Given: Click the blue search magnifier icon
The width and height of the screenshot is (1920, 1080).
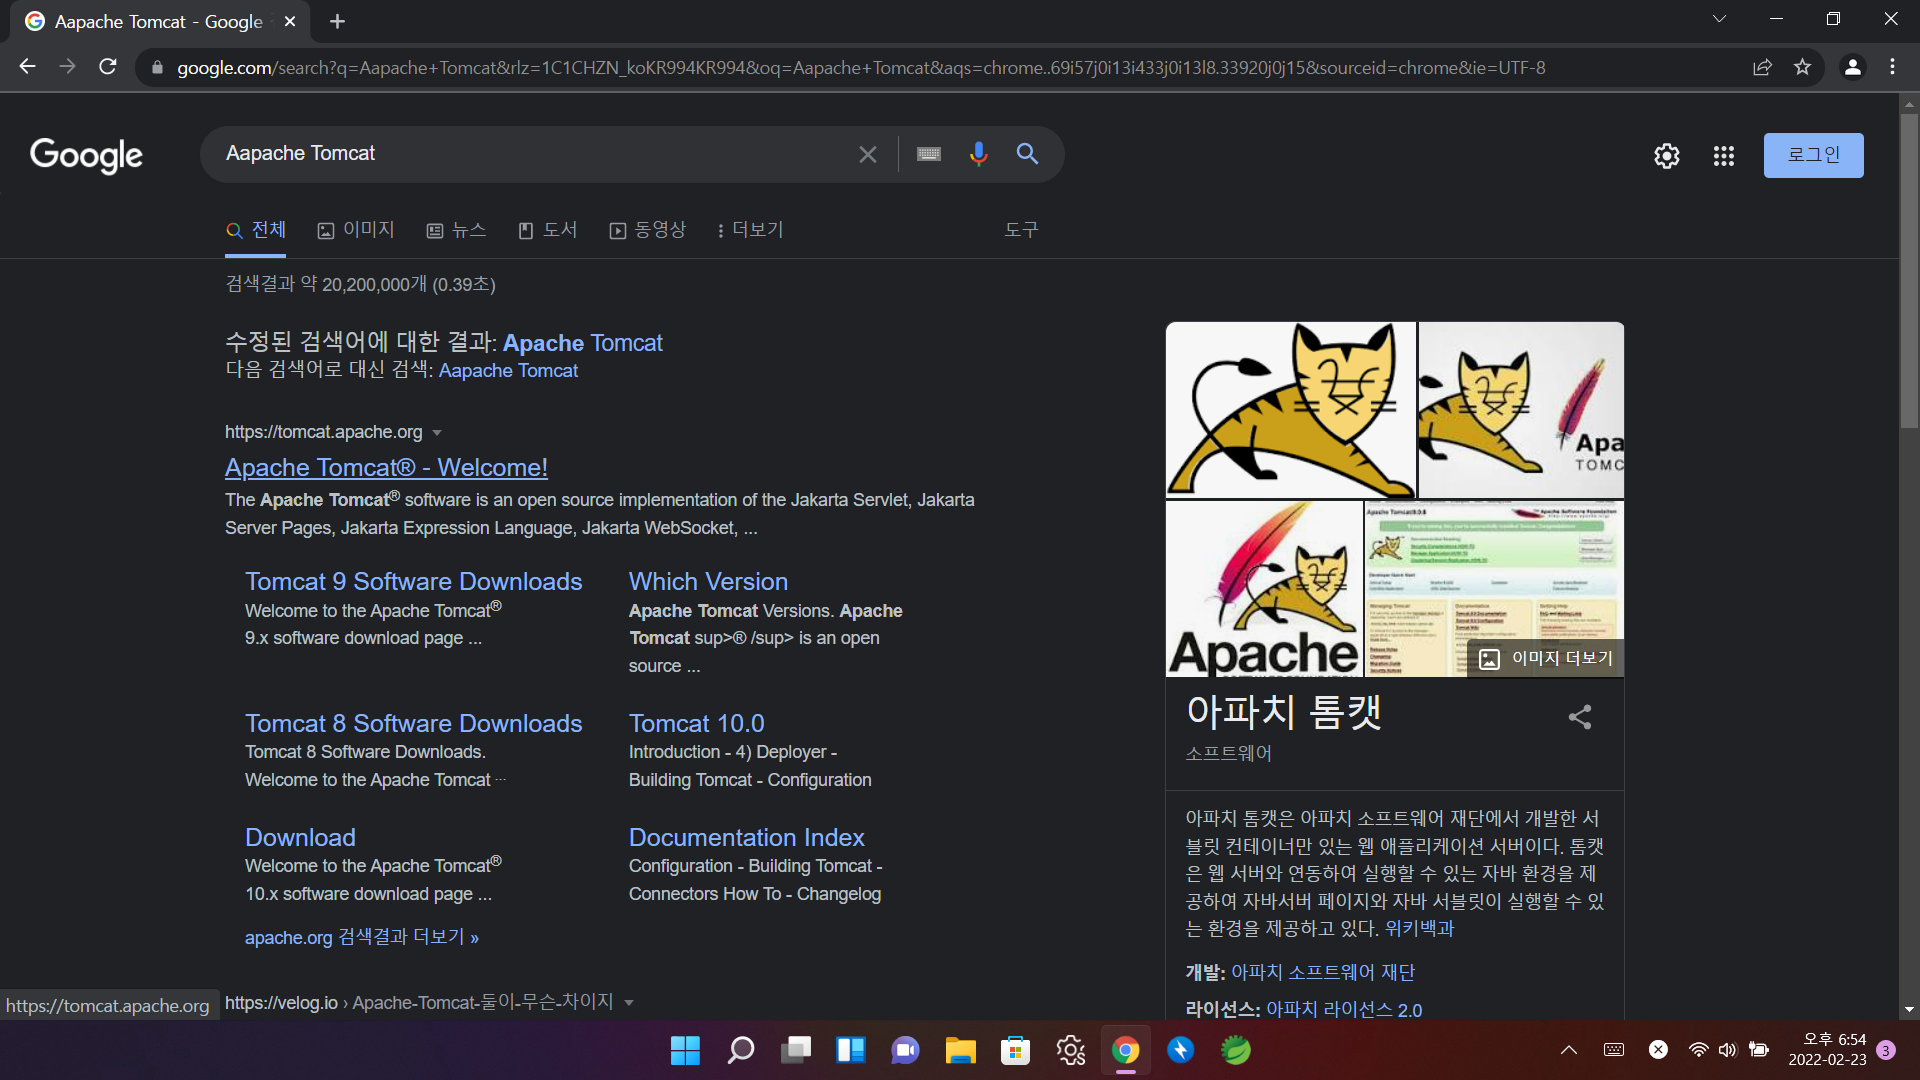Looking at the screenshot, I should click(x=1027, y=154).
